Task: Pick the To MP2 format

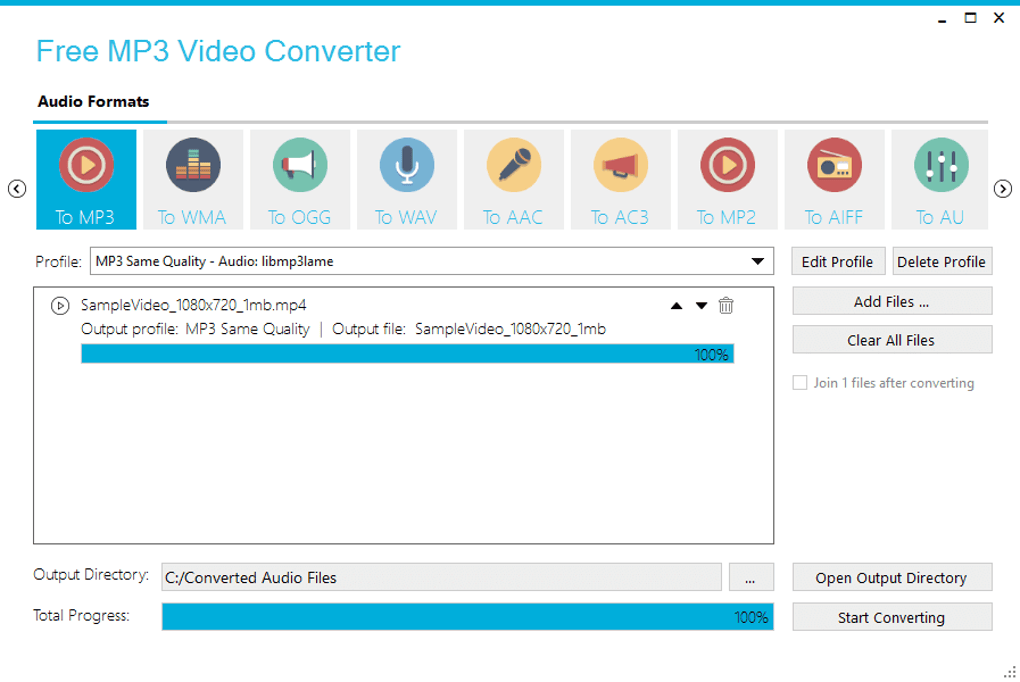Action: tap(727, 179)
